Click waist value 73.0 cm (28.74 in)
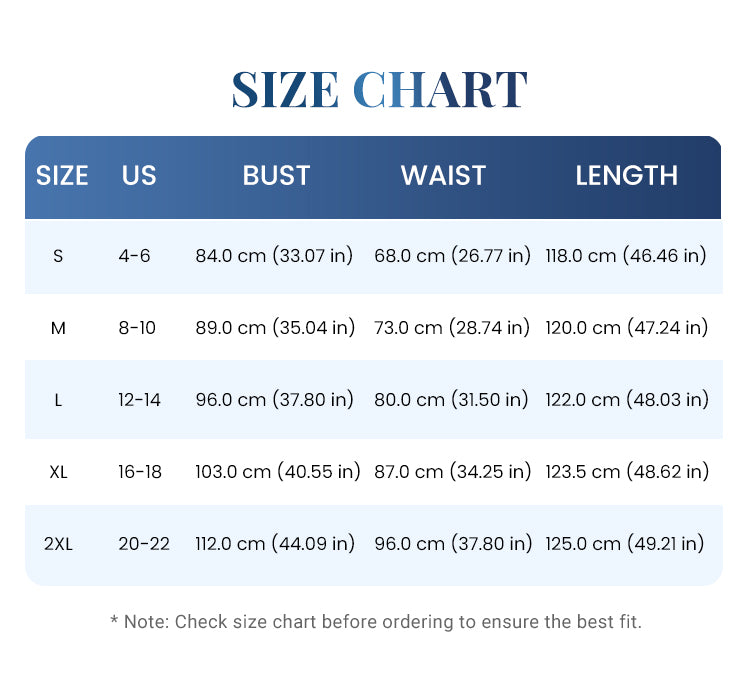 pos(452,328)
